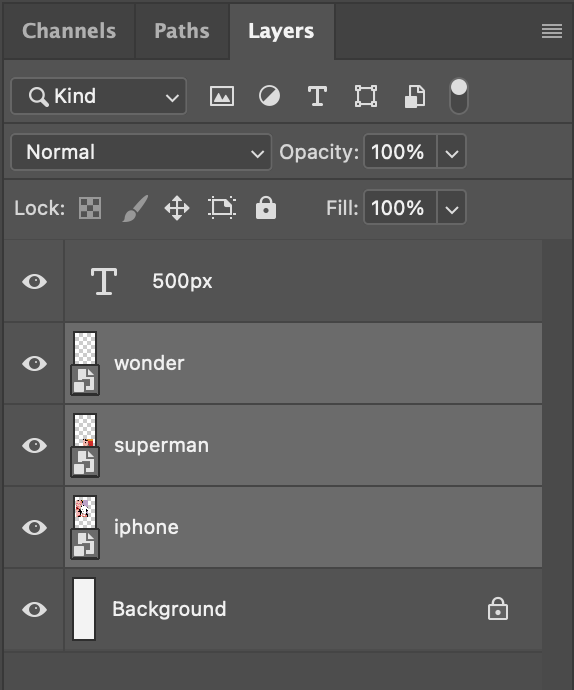This screenshot has height=690, width=574.
Task: Select the iphone layer name
Action: pyautogui.click(x=146, y=527)
